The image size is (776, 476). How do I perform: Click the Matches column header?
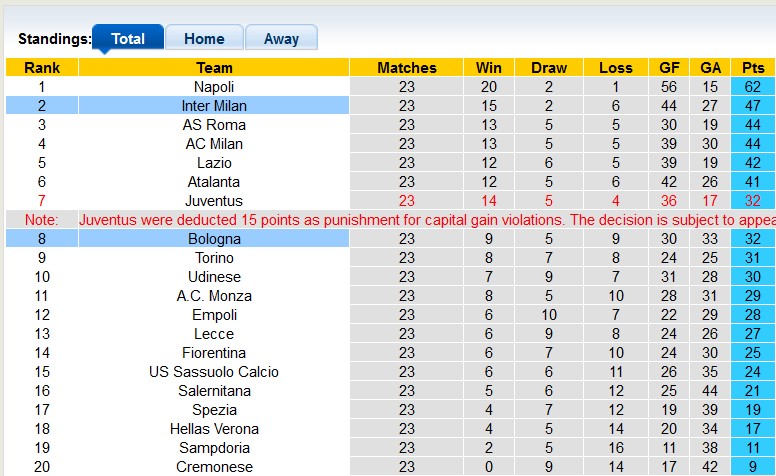coord(407,68)
